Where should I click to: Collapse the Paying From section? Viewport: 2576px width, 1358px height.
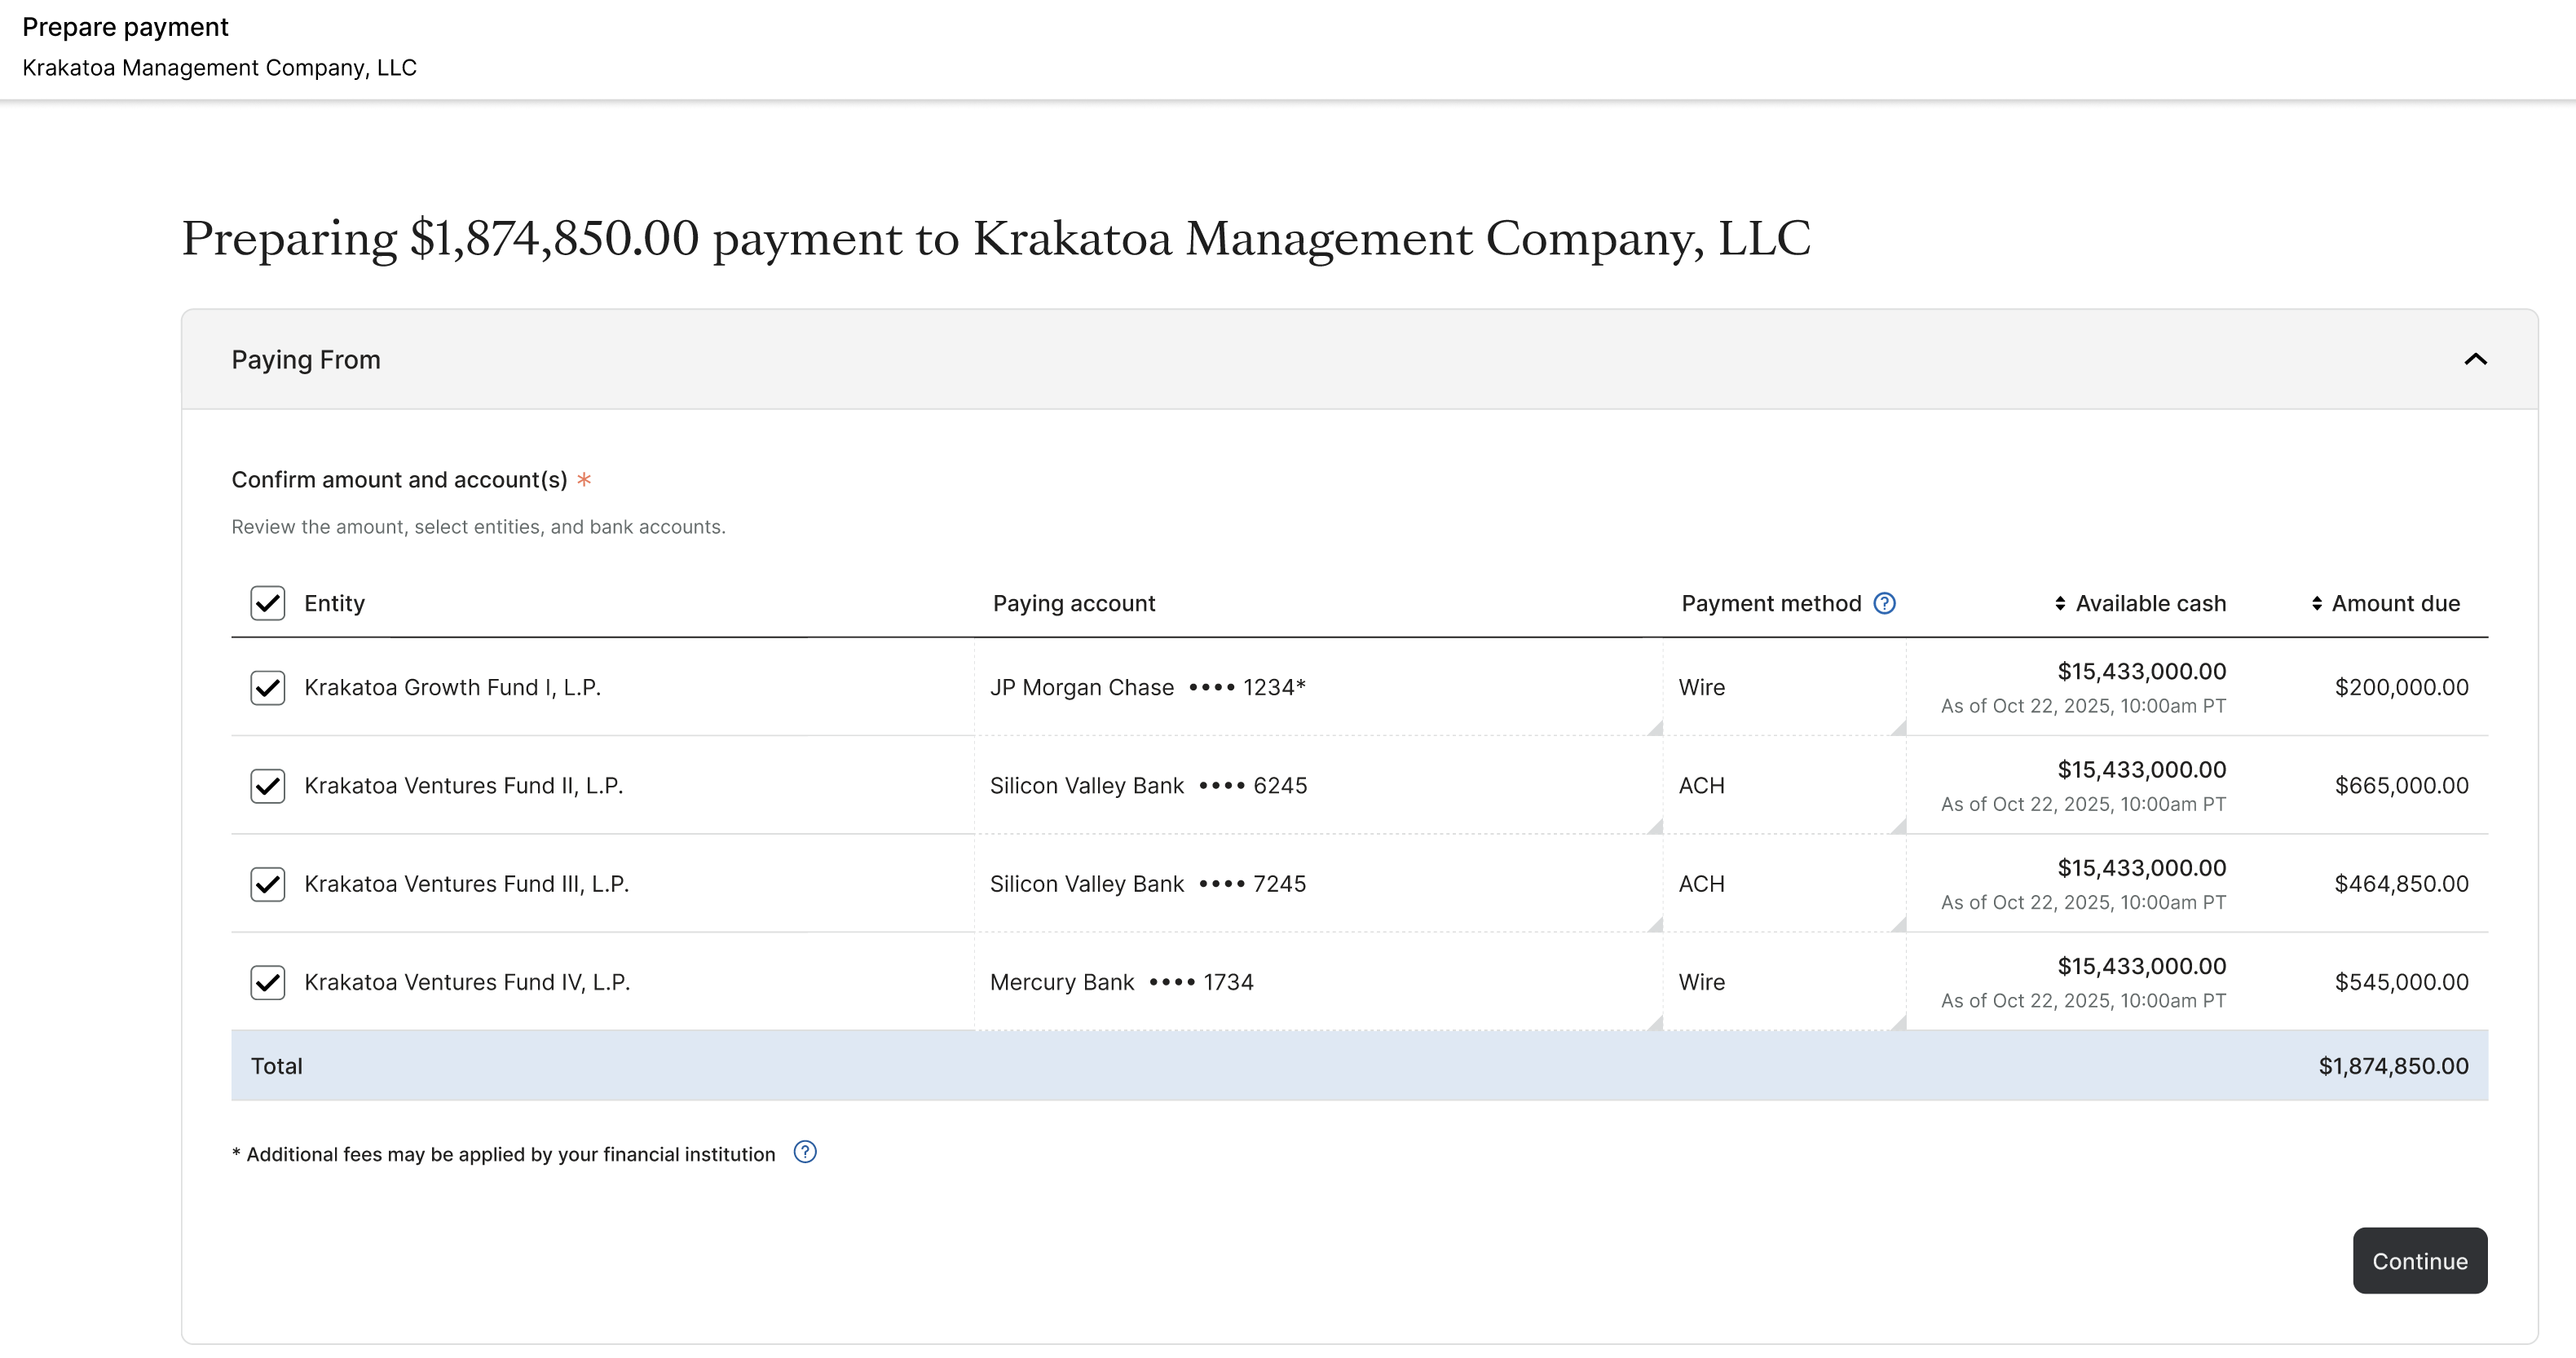pos(2476,359)
